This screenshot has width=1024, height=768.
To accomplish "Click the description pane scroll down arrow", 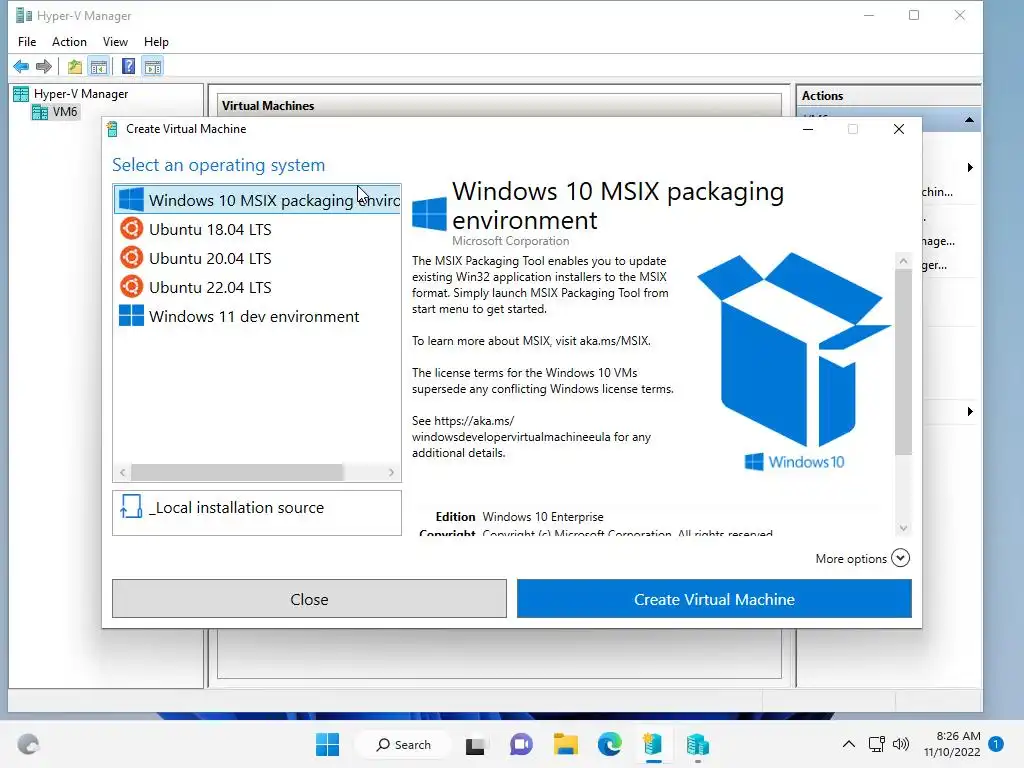I will (903, 528).
